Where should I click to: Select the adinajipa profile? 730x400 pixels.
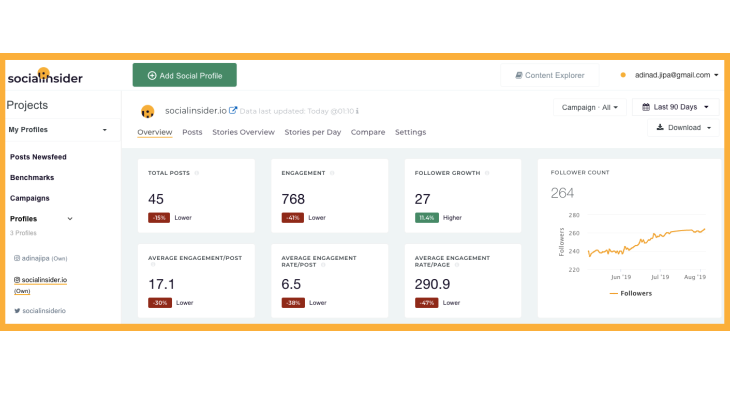(x=41, y=258)
